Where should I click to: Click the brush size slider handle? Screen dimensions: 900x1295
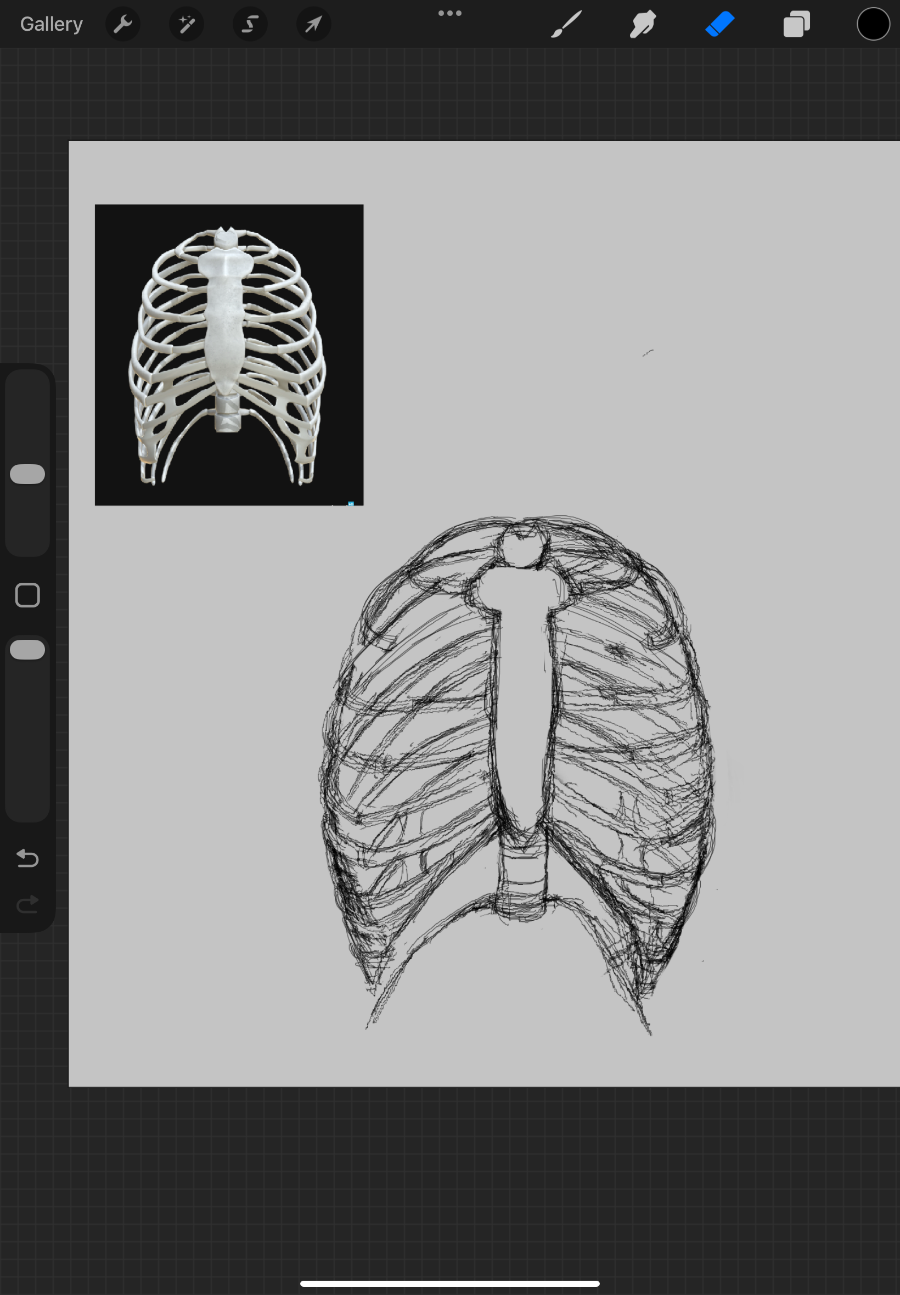coord(28,474)
